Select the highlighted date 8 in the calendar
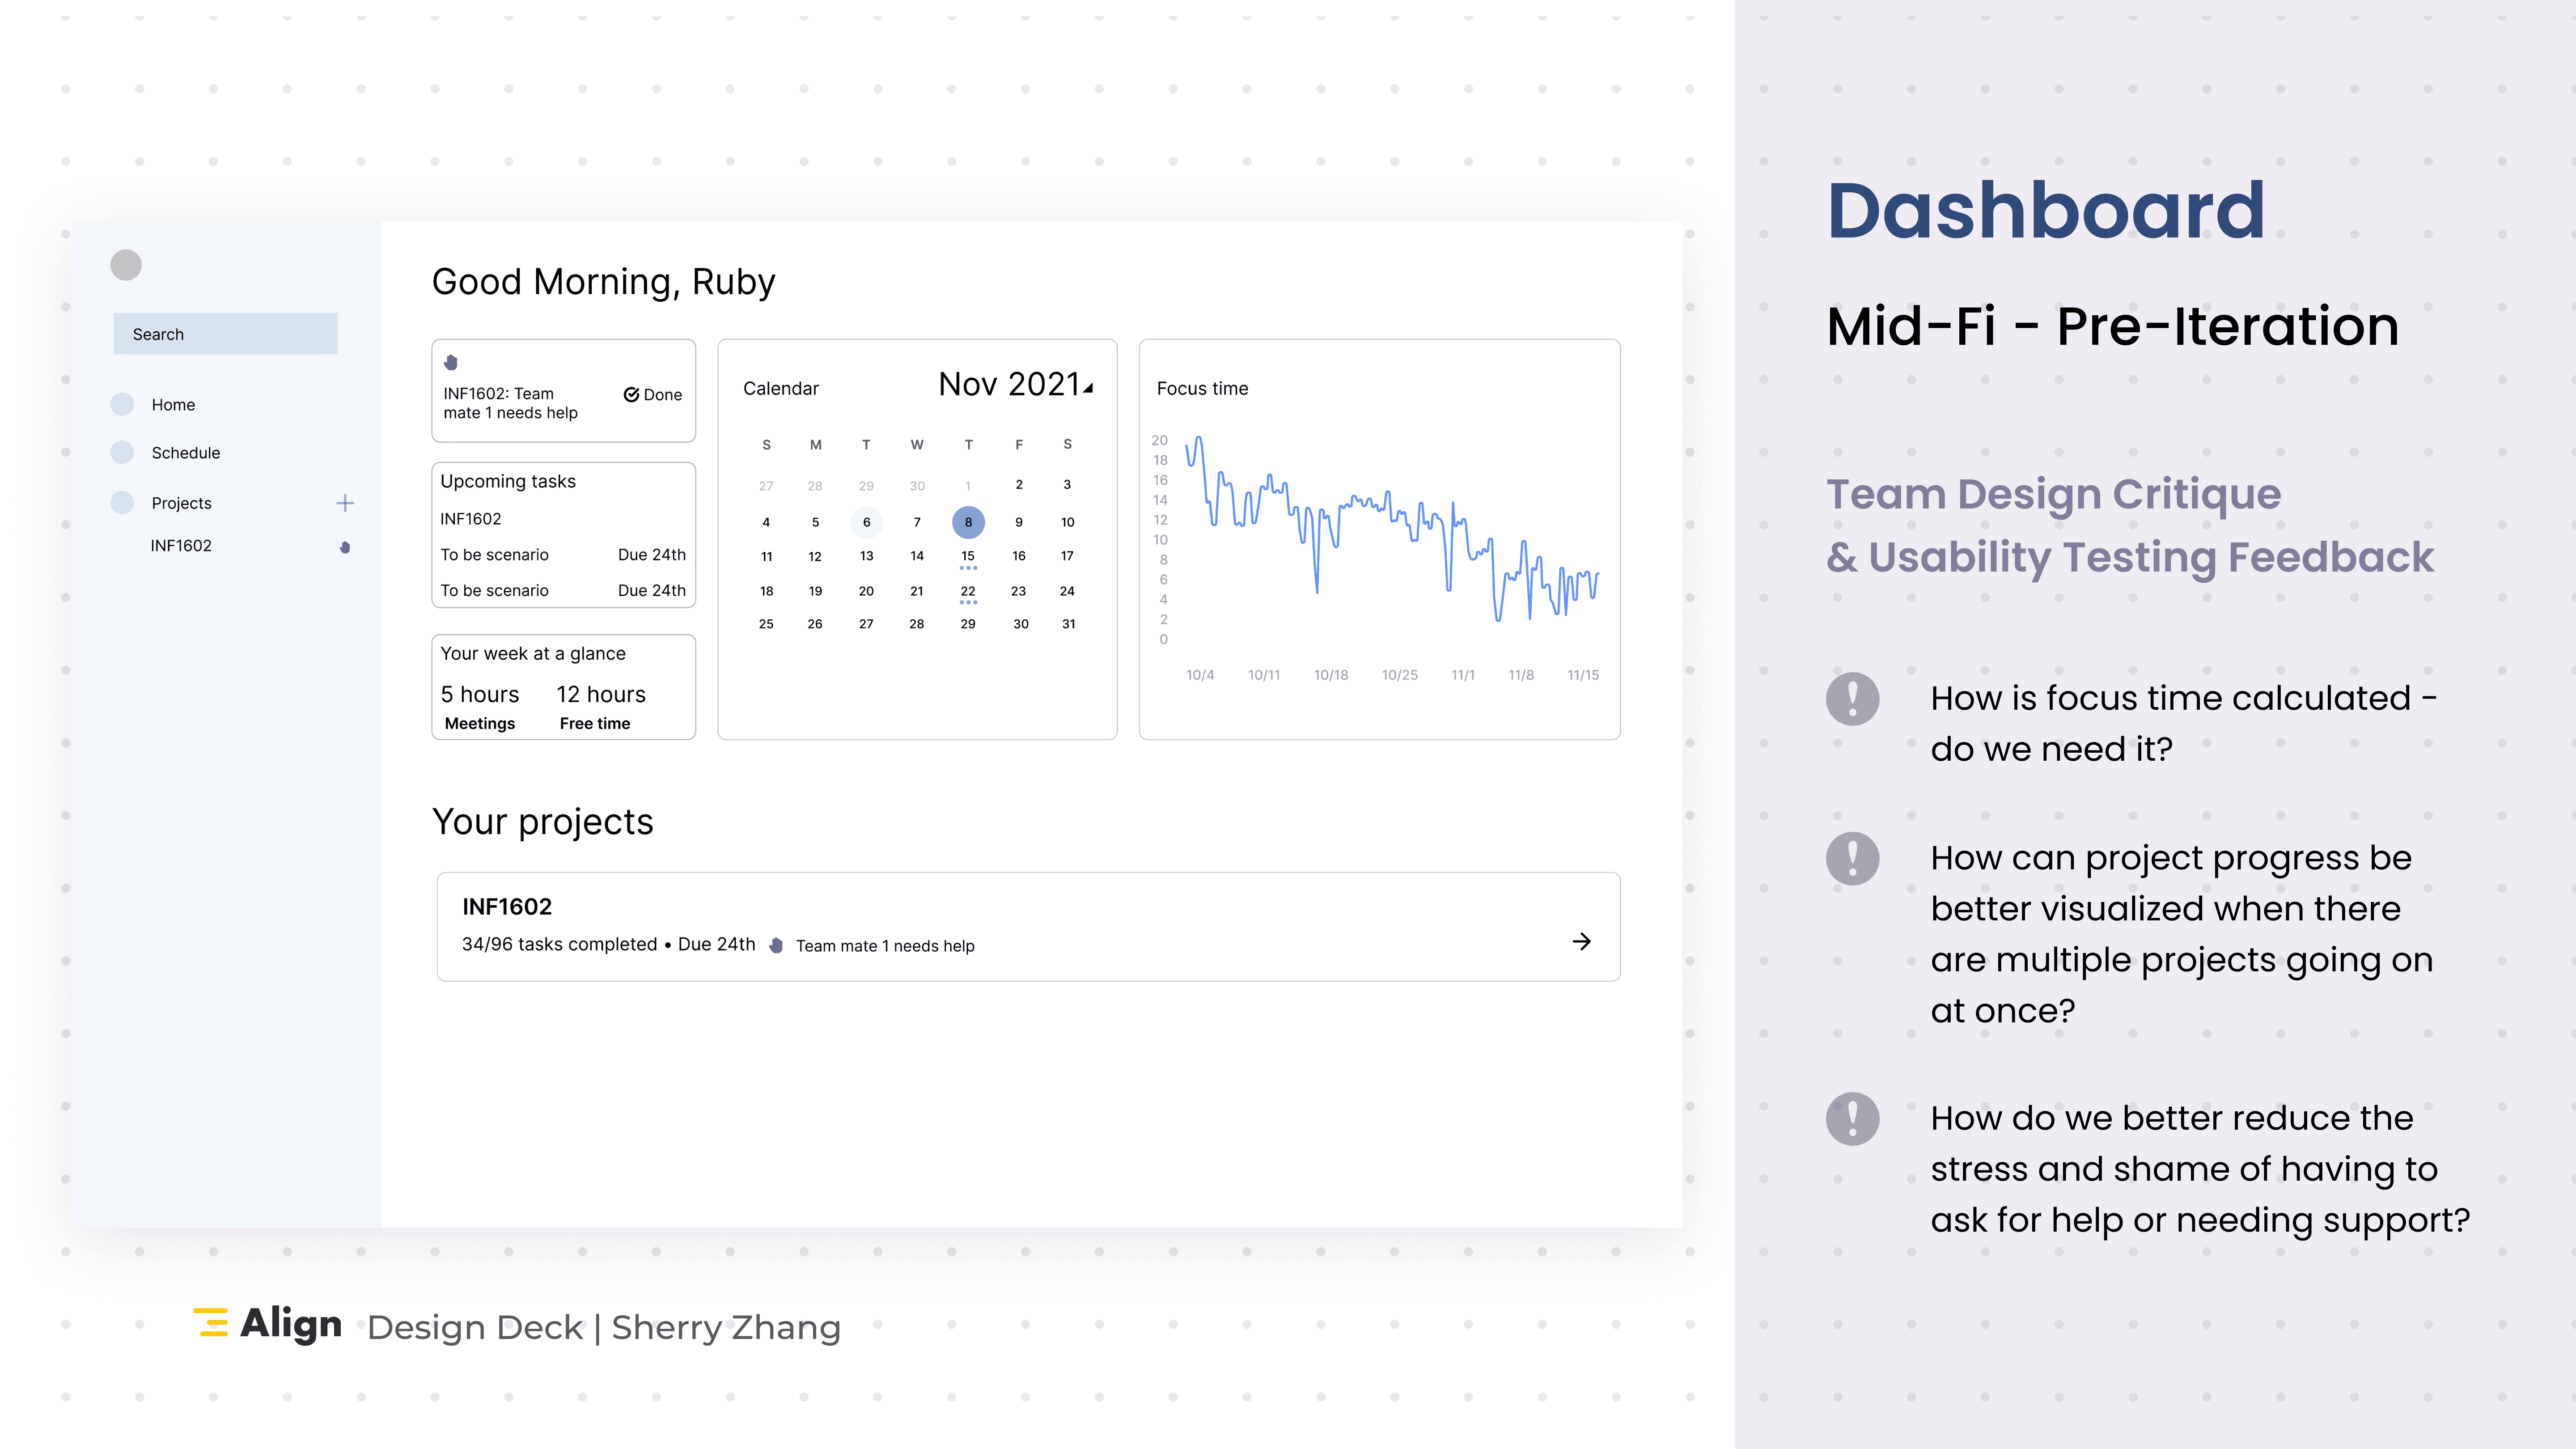2576x1449 pixels. [967, 522]
